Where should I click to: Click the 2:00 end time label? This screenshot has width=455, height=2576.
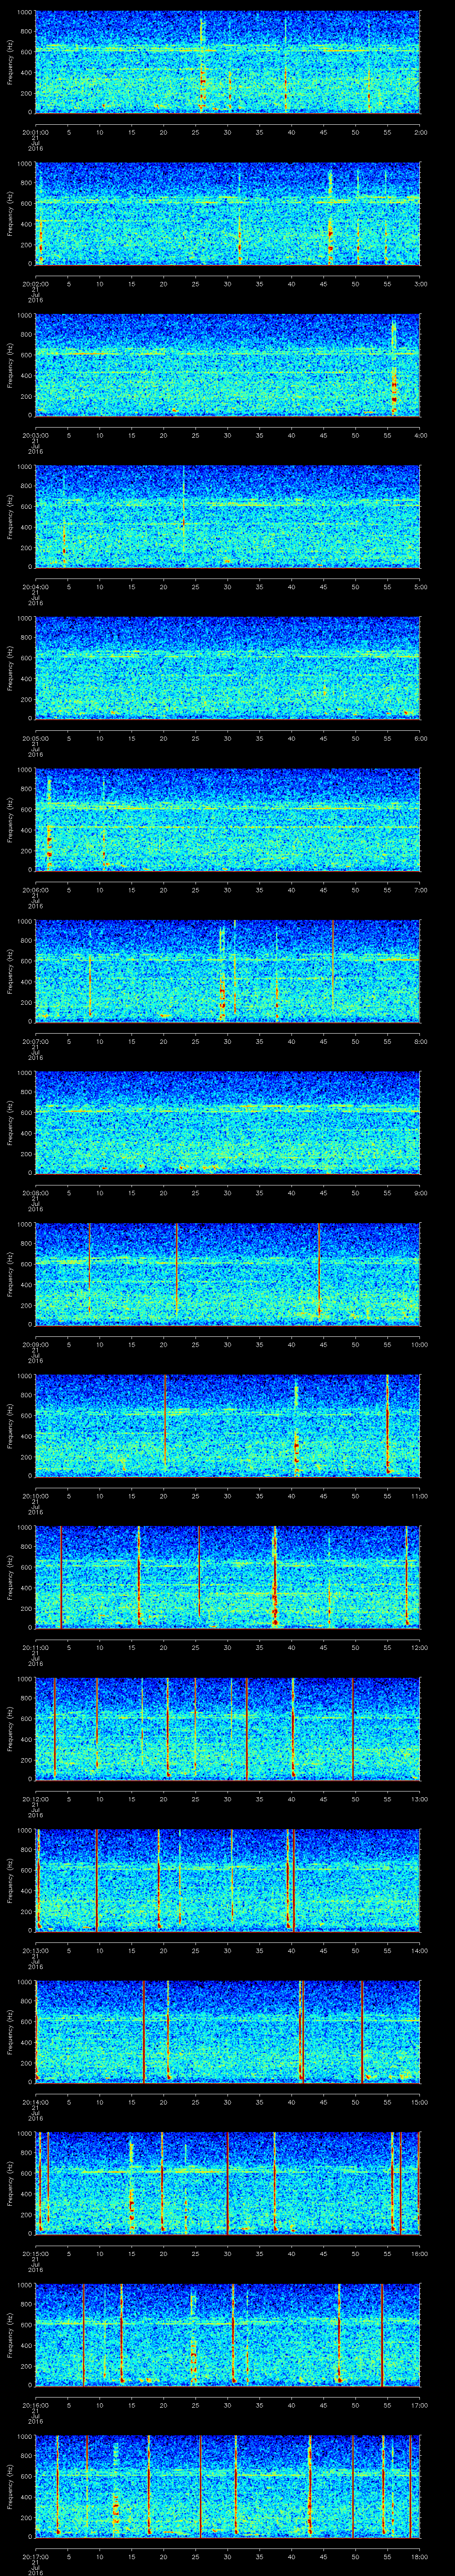(420, 132)
